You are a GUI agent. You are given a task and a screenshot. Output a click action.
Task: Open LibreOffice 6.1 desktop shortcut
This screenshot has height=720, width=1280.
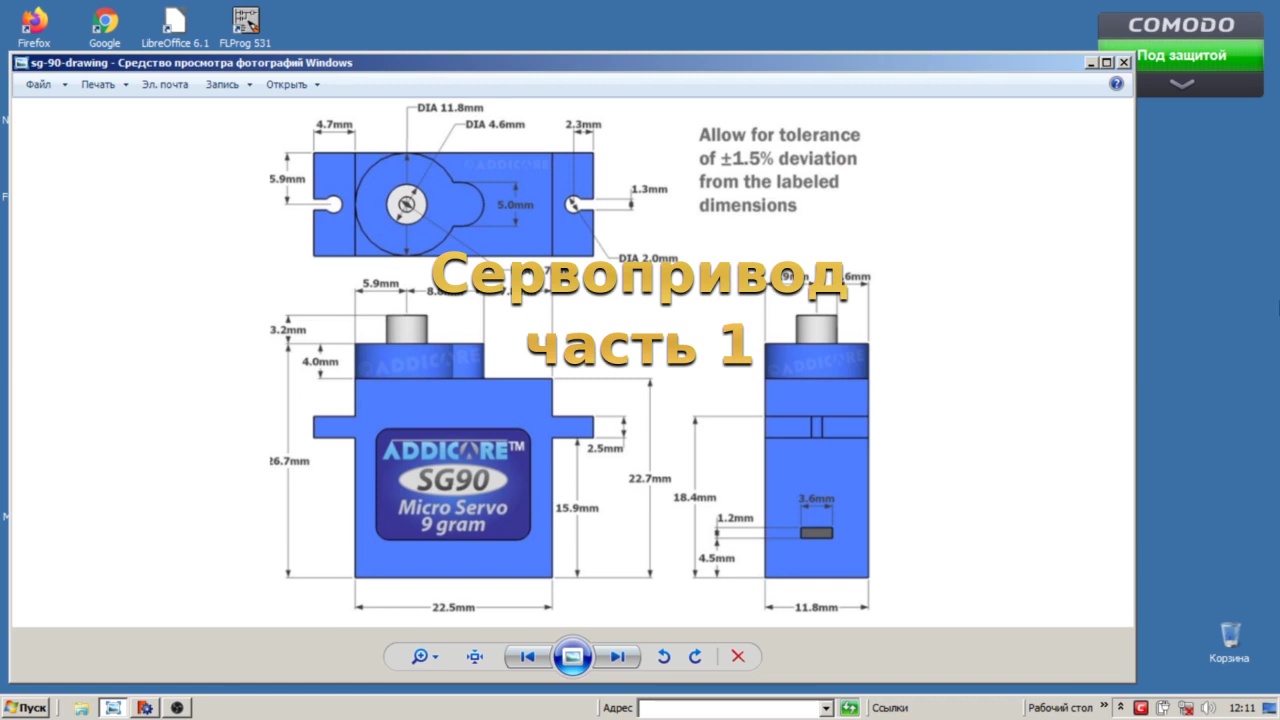(x=175, y=27)
